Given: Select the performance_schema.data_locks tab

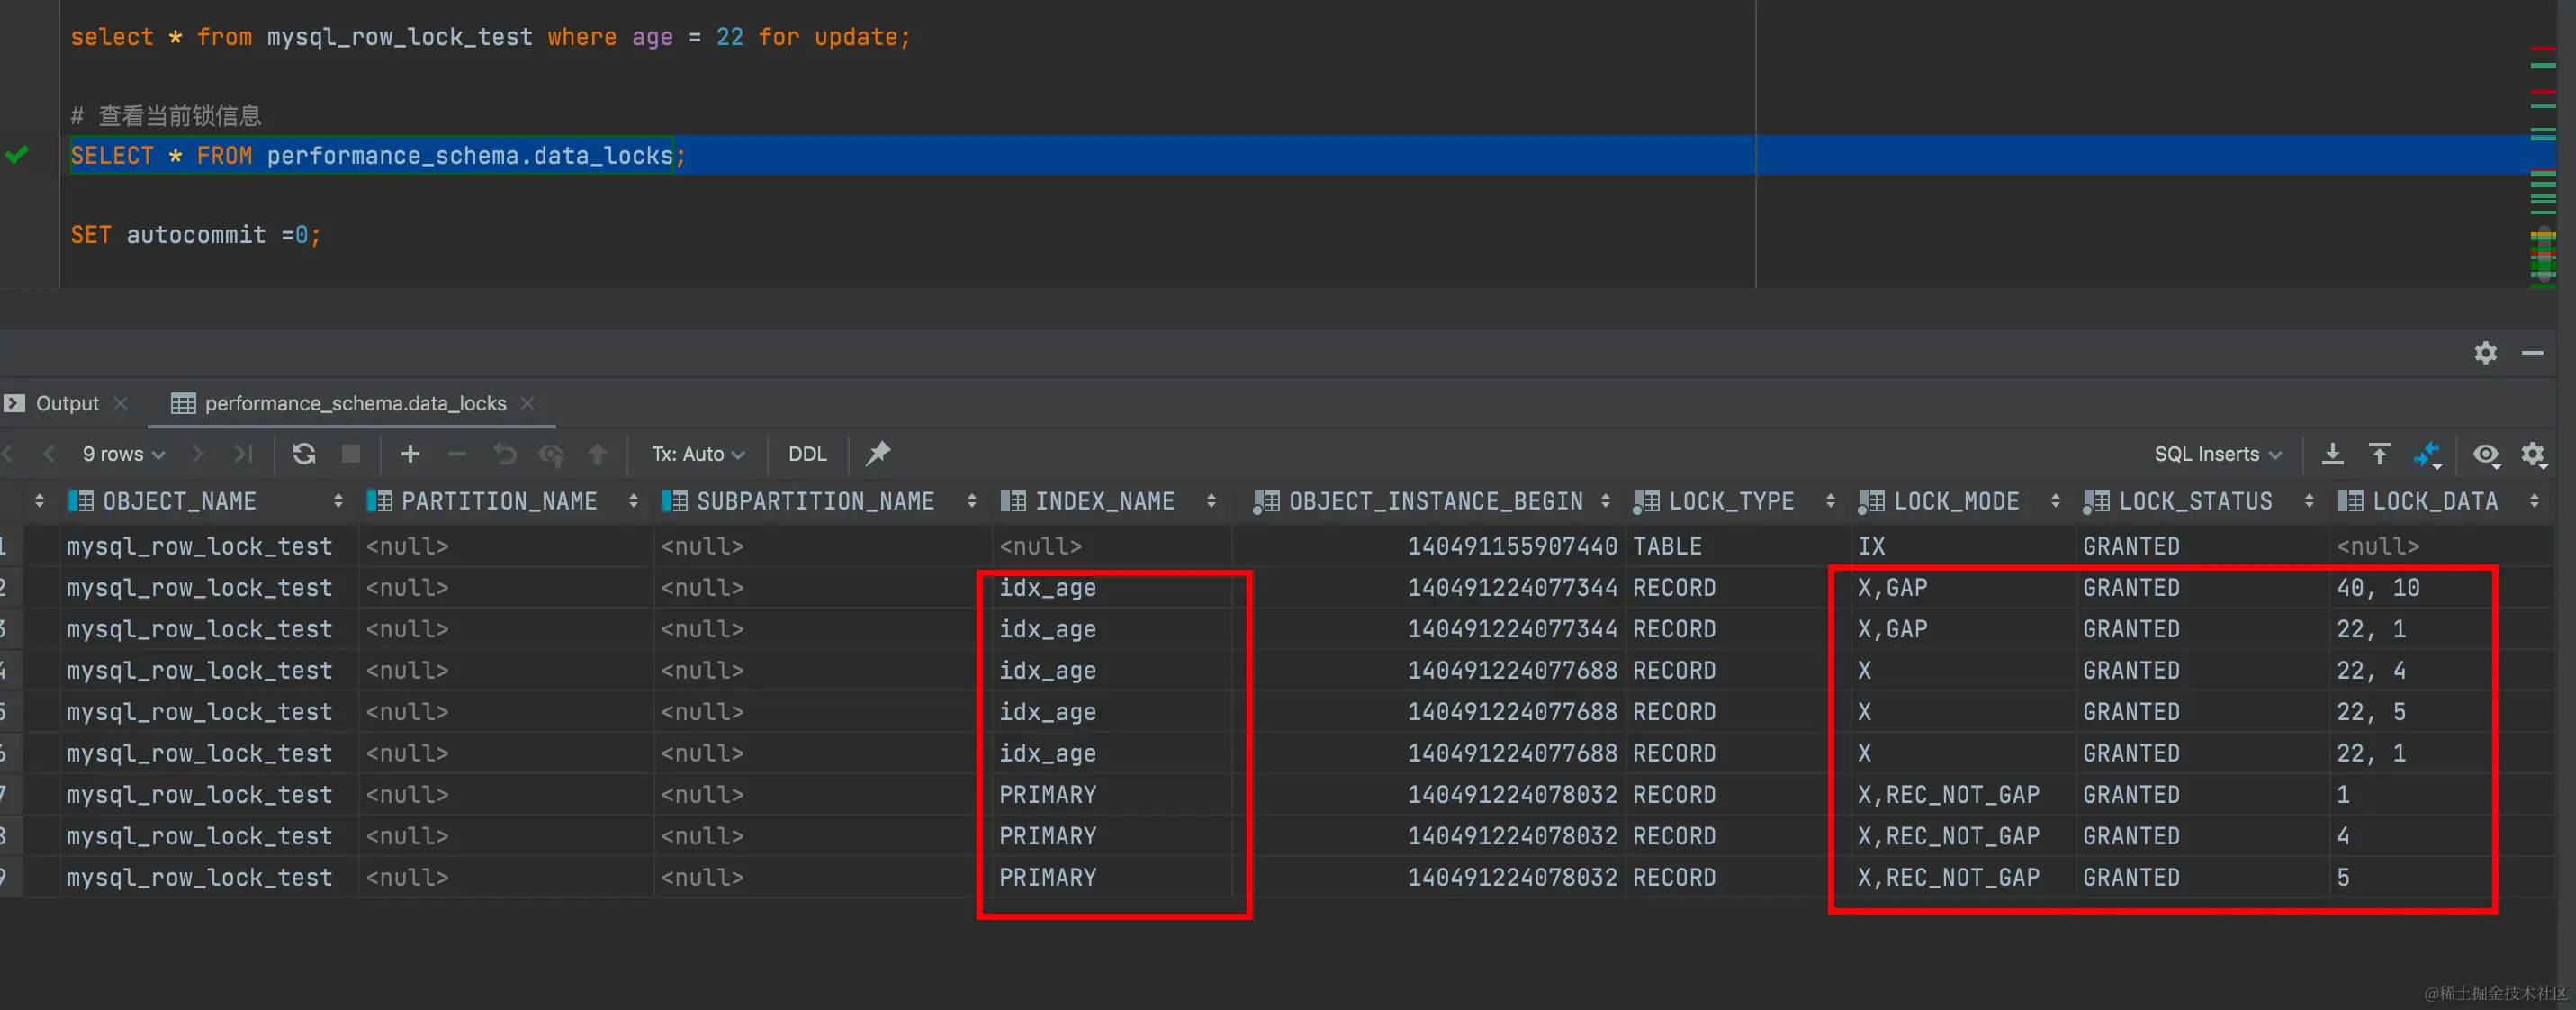Looking at the screenshot, I should pos(355,403).
